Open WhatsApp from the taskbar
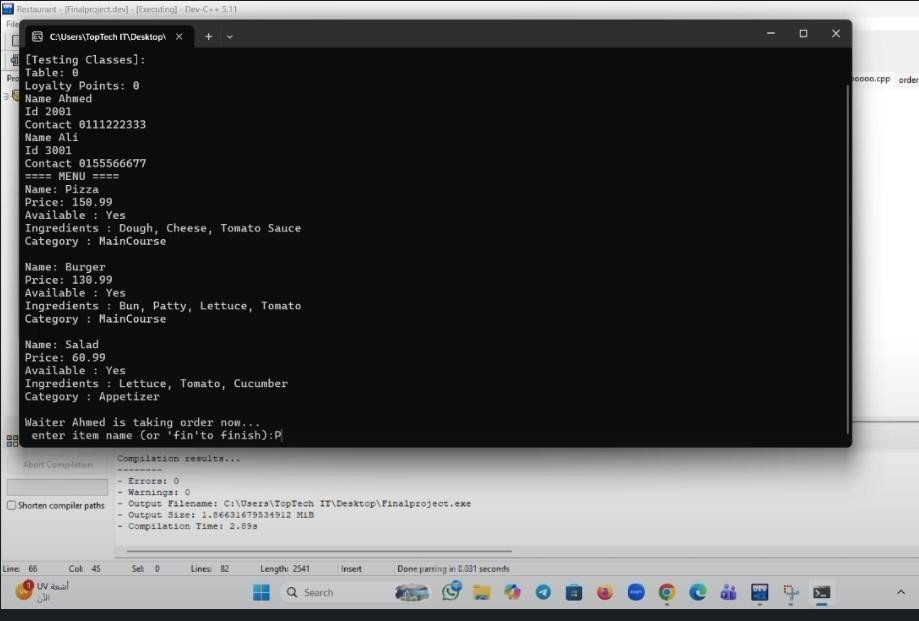The height and width of the screenshot is (621, 919). coord(451,592)
